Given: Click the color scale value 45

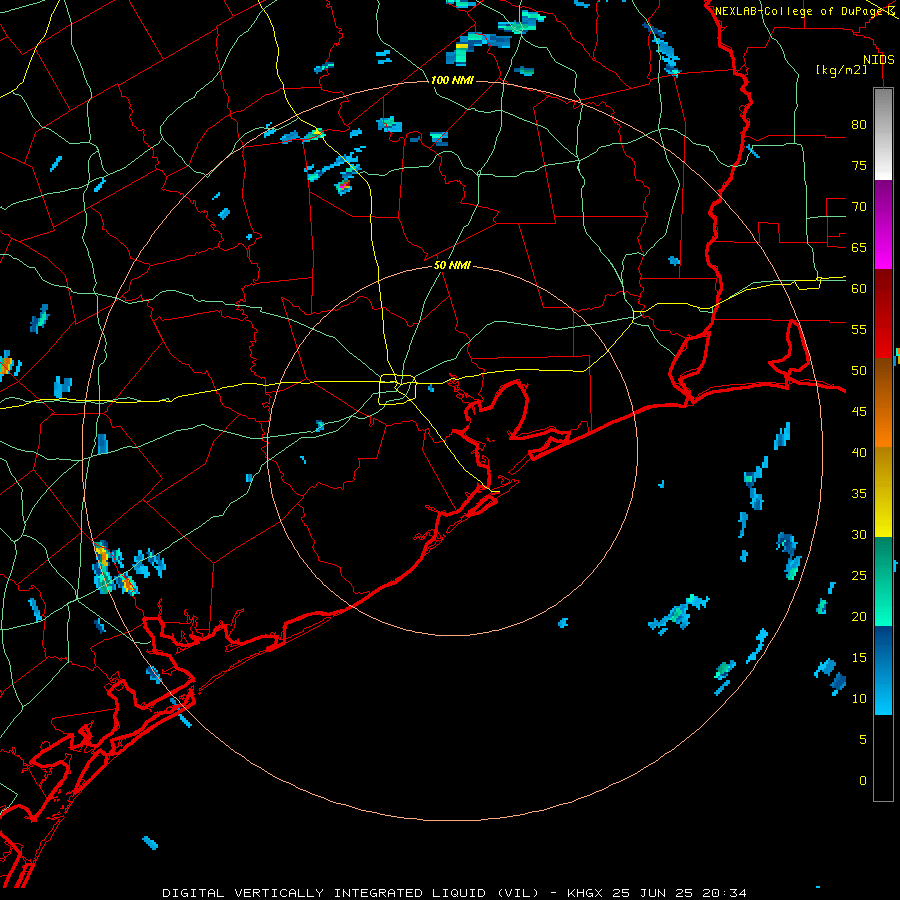Looking at the screenshot, I should pyautogui.click(x=859, y=412).
